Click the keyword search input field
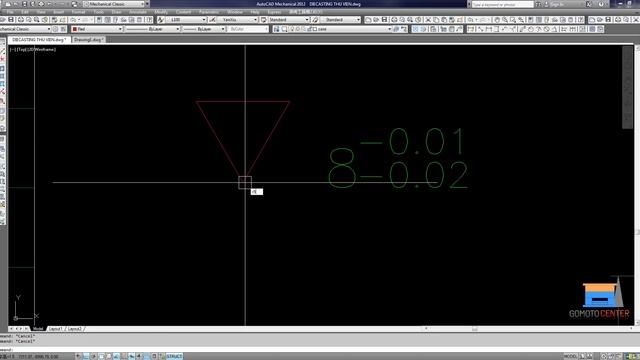Viewport: 640px width, 360px height. click(x=502, y=4)
